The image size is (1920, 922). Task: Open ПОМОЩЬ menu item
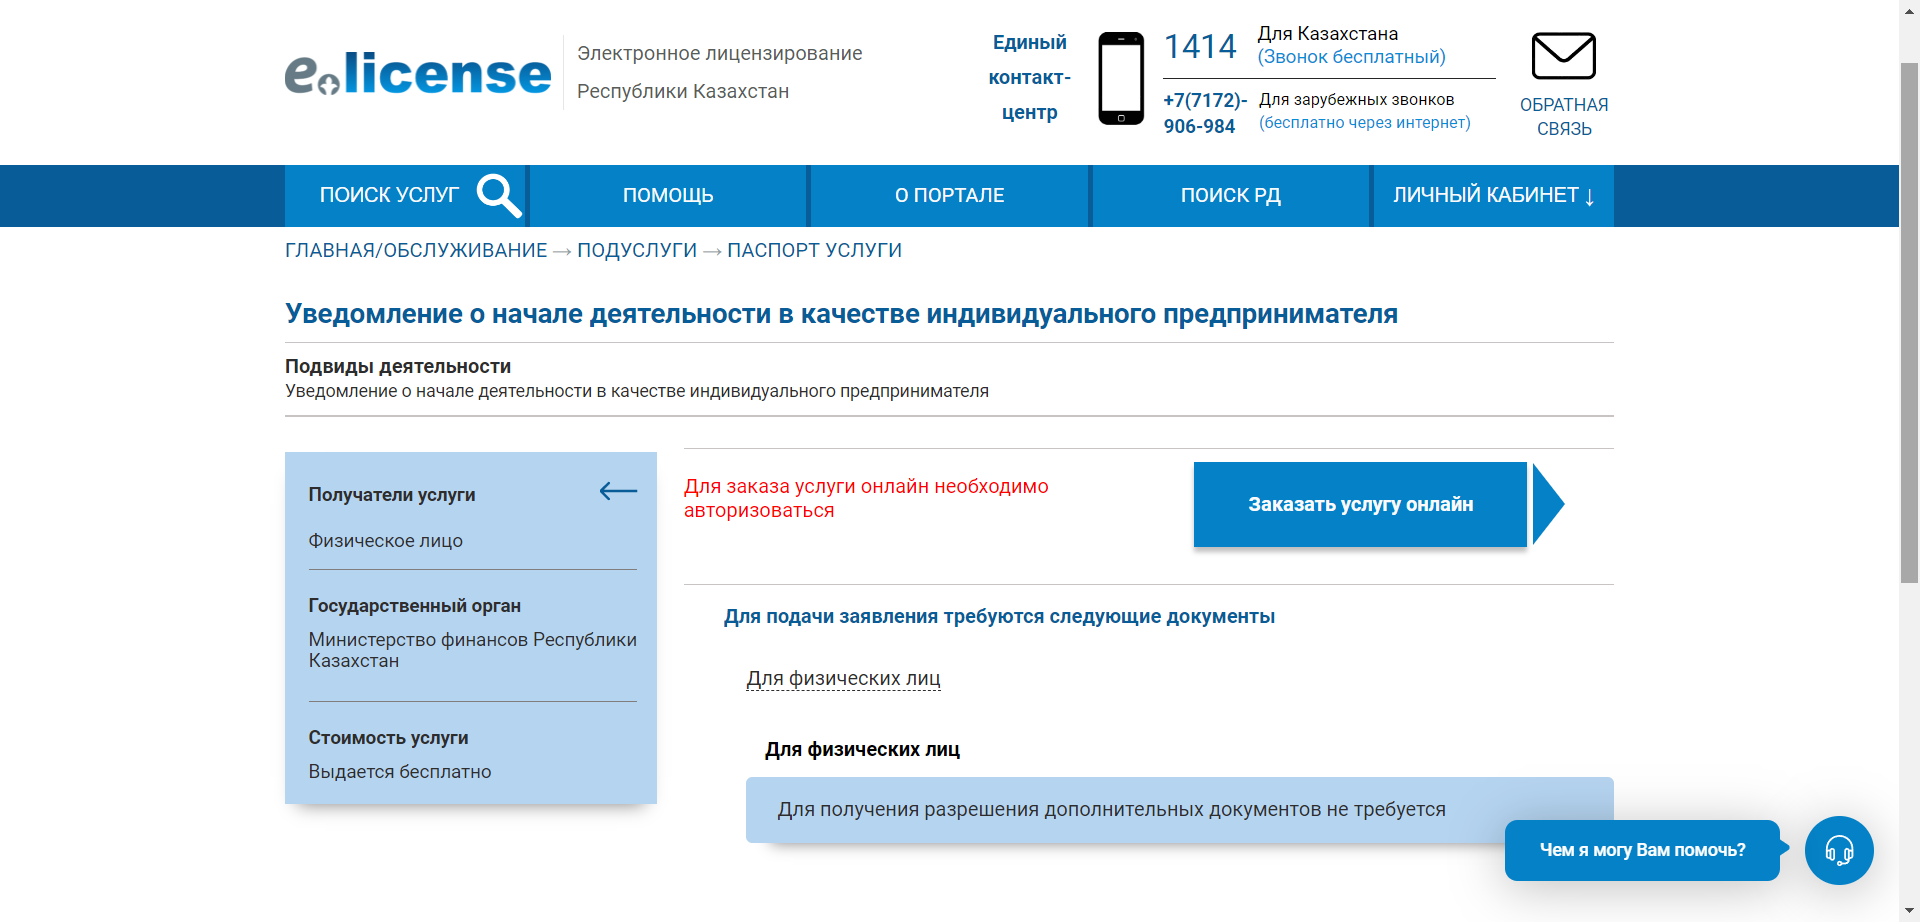[668, 196]
